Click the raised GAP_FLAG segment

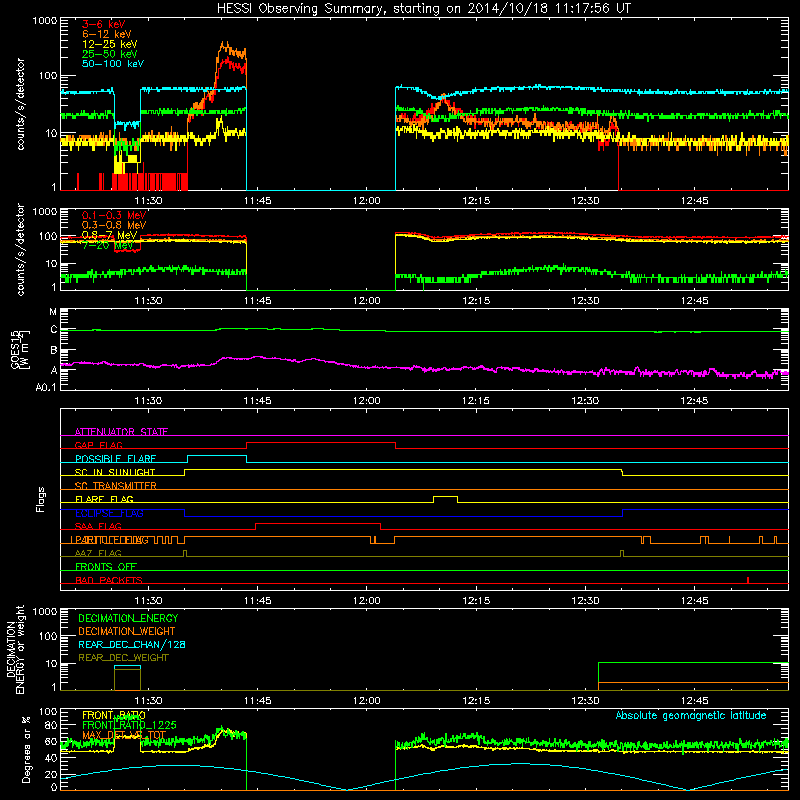pos(321,443)
